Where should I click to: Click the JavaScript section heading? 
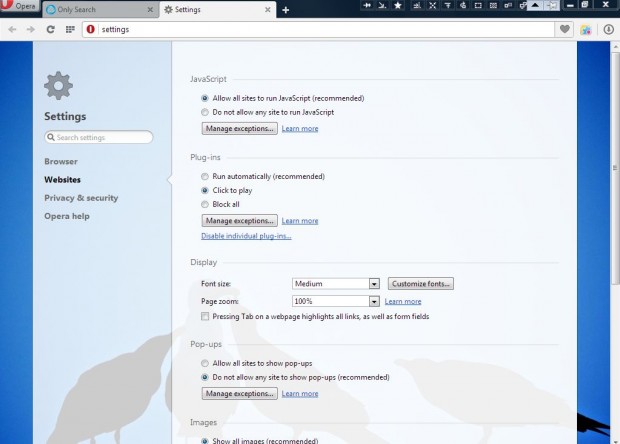208,79
